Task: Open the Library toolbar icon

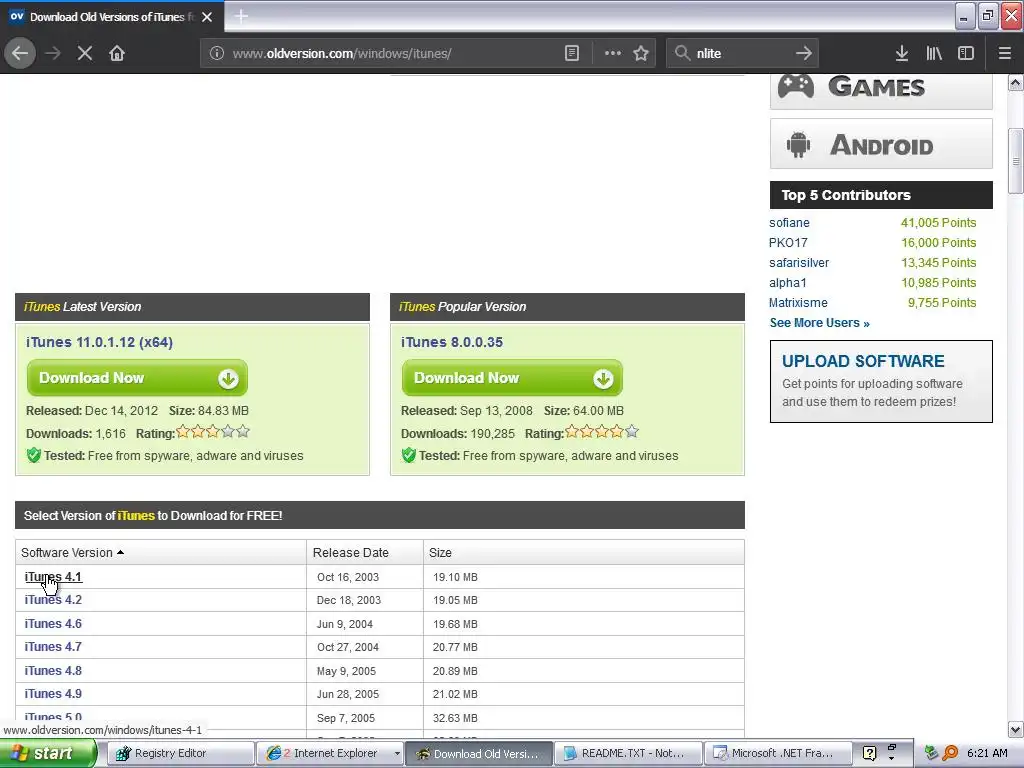Action: 934,53
